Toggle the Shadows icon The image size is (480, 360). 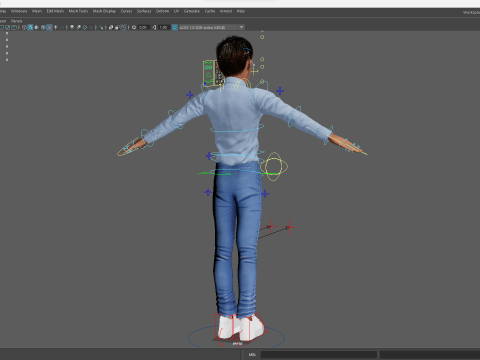coord(62,27)
